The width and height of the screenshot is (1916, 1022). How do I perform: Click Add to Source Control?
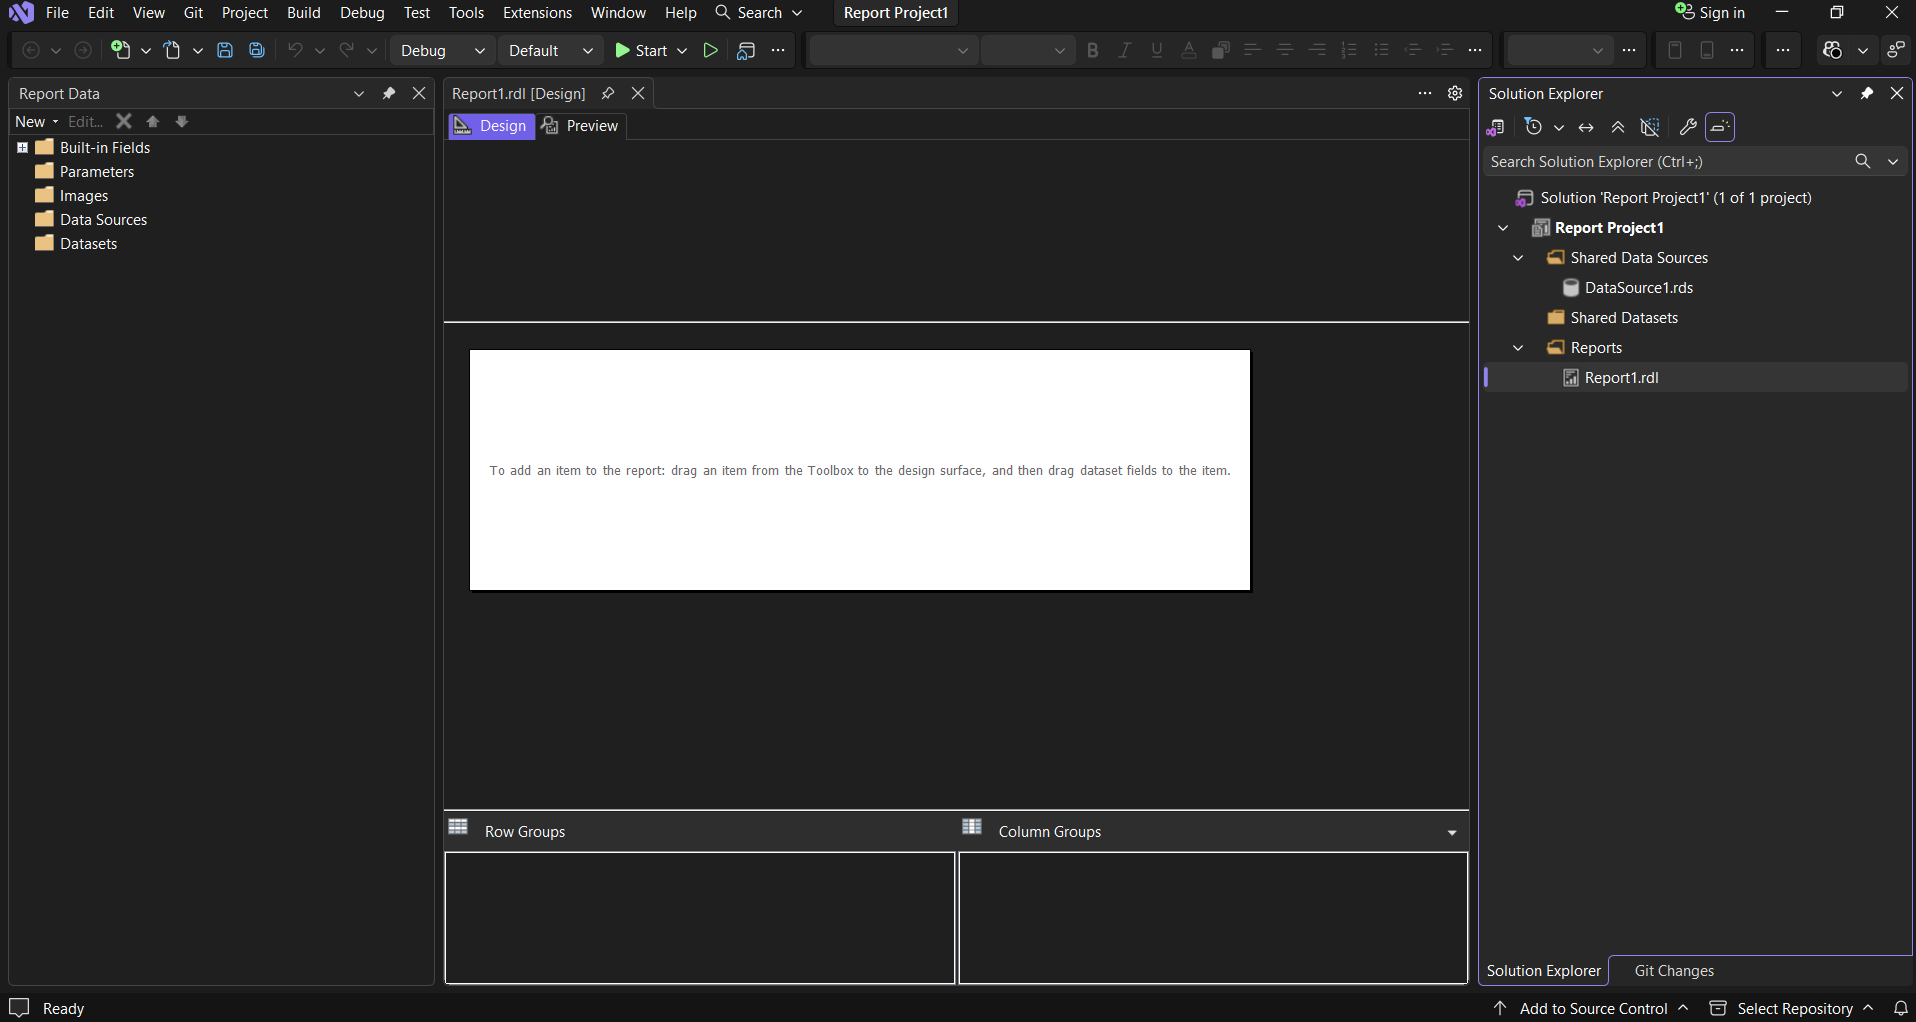(1592, 1008)
